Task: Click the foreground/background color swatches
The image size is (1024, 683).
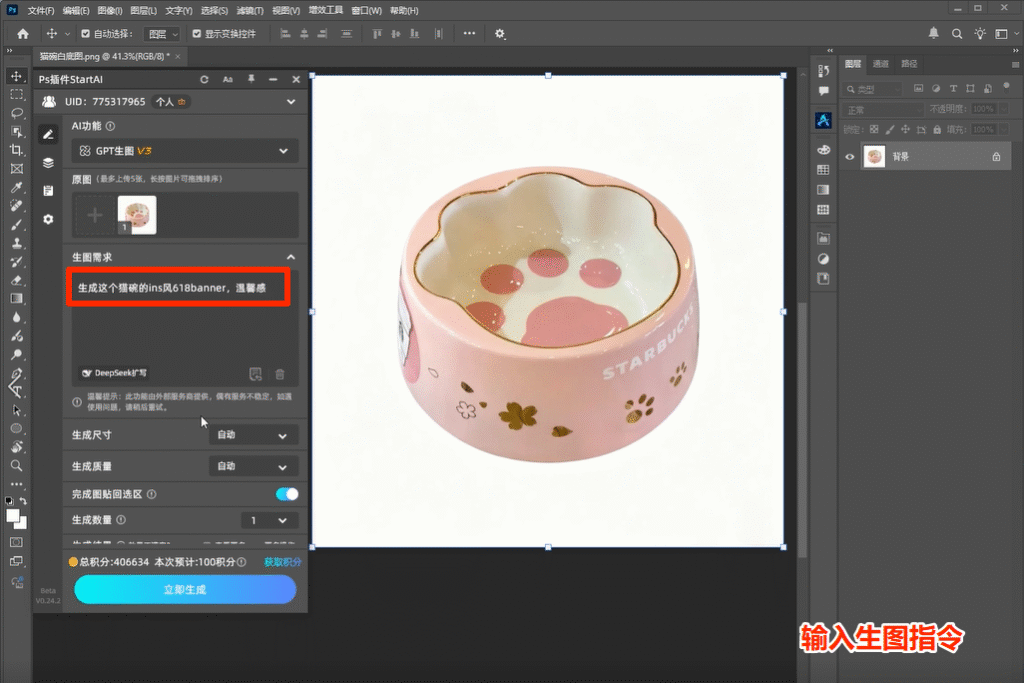Action: tap(16, 519)
